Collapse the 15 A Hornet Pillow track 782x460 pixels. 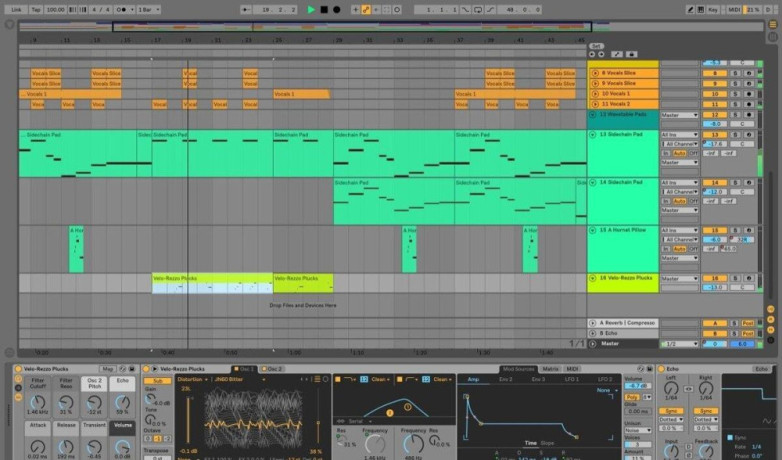pyautogui.click(x=592, y=230)
